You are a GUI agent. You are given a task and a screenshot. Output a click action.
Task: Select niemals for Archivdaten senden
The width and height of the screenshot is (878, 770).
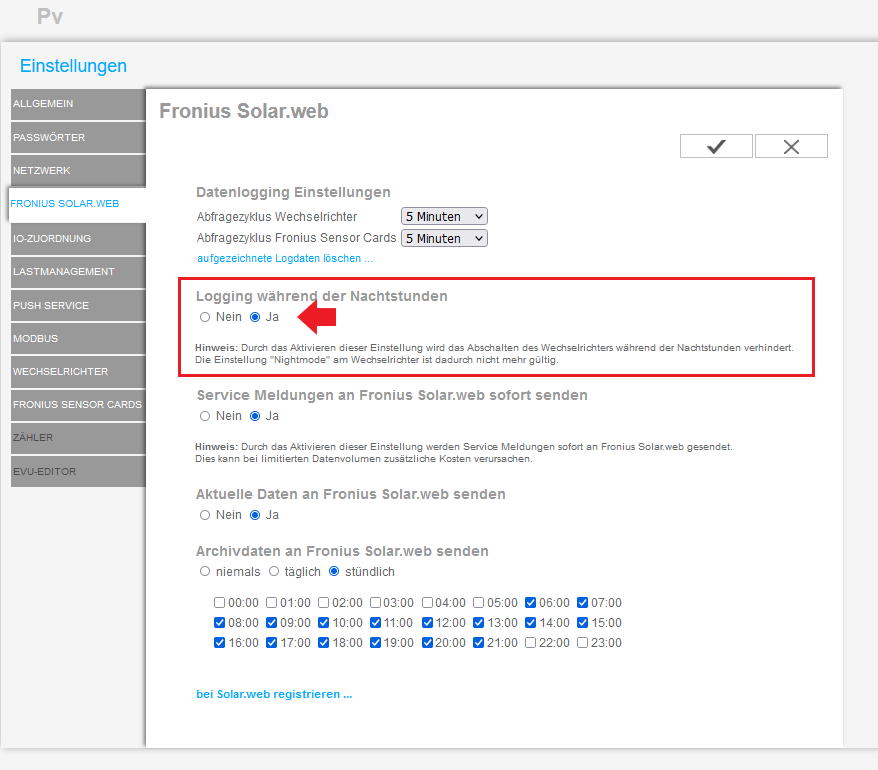pyautogui.click(x=205, y=572)
